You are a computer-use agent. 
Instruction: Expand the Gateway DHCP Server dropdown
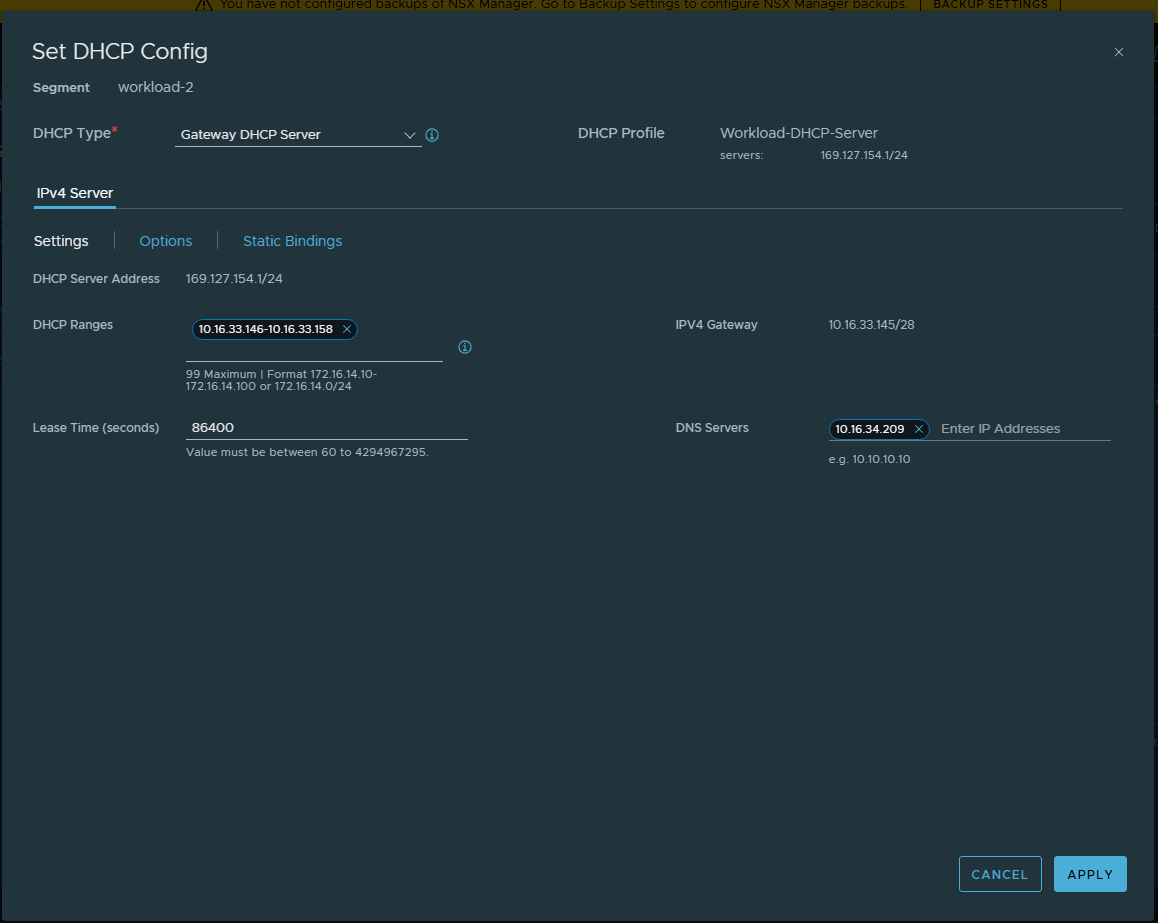click(x=298, y=134)
